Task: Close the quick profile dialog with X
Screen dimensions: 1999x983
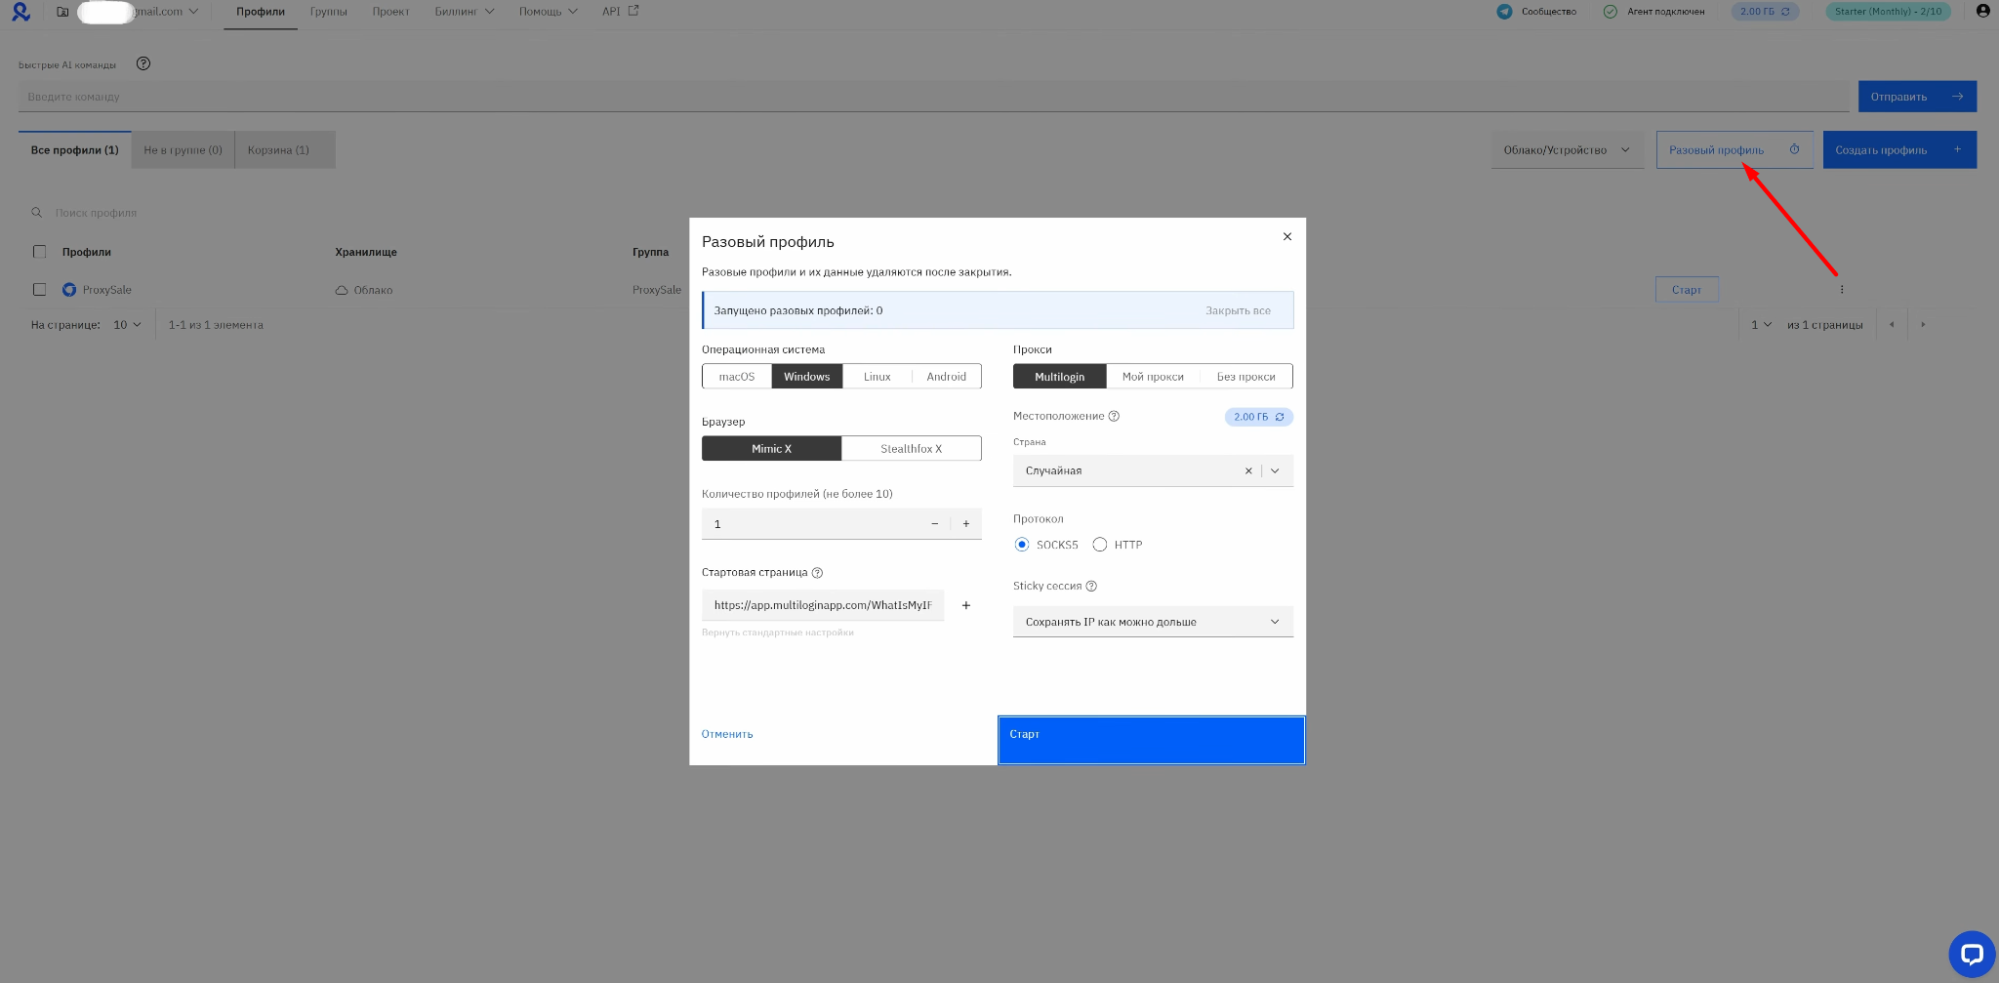Action: 1287,237
